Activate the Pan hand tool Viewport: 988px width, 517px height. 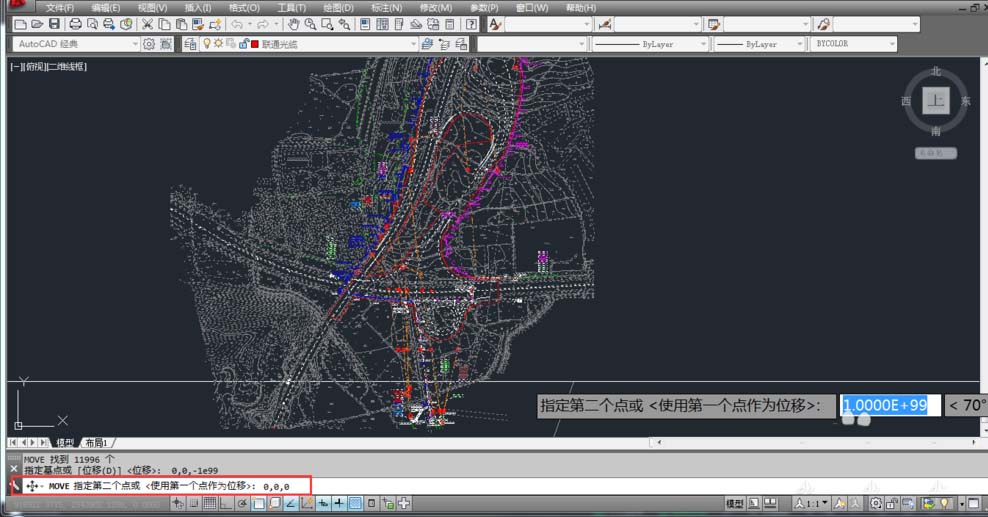tap(294, 24)
